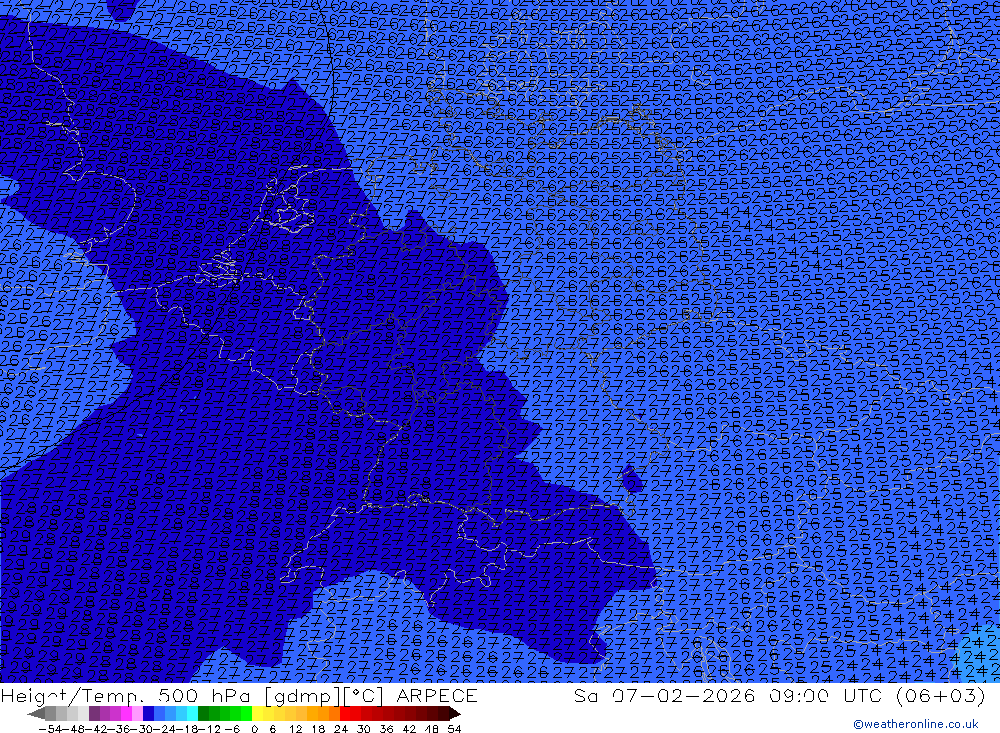1000x733 pixels.
Task: Click the gray left arrow of color scale
Action: tap(36, 714)
